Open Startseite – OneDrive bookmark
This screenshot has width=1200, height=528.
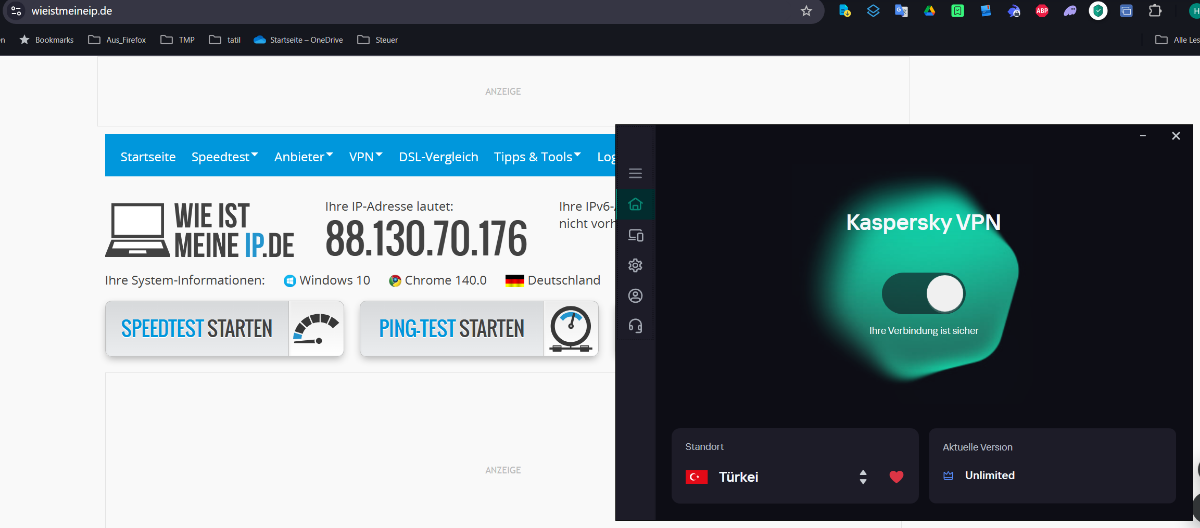click(298, 40)
